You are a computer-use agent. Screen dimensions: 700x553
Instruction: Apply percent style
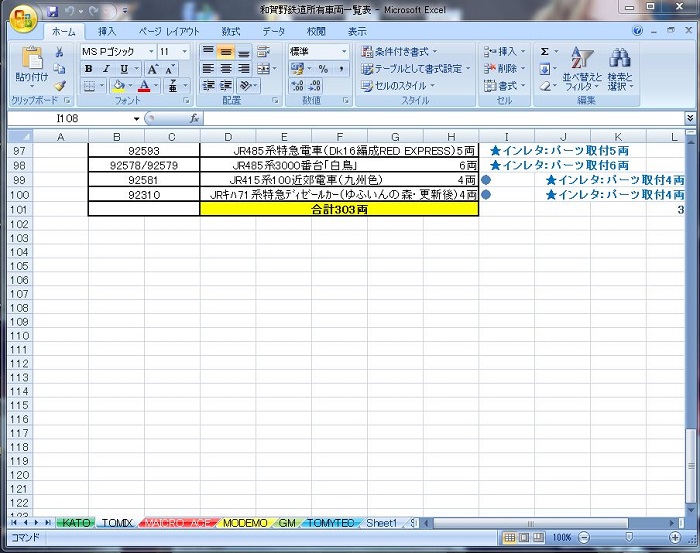tap(323, 69)
